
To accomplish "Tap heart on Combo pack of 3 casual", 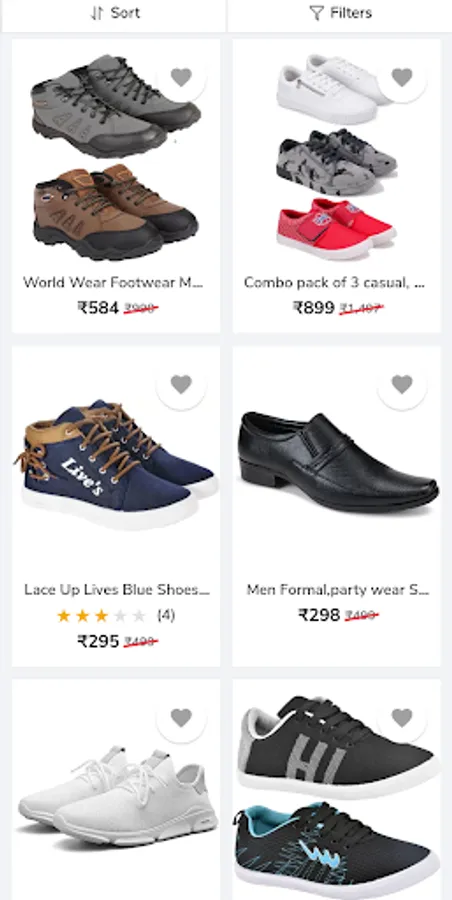I will coord(402,77).
